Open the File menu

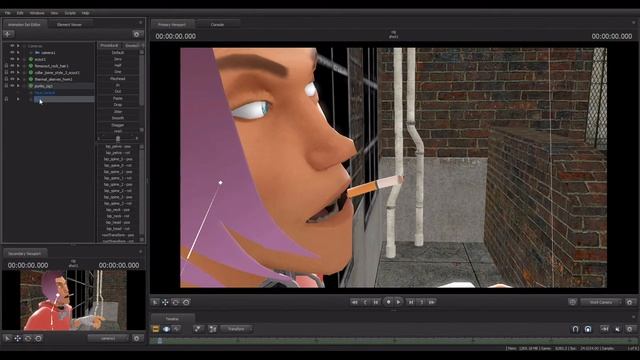pos(8,13)
